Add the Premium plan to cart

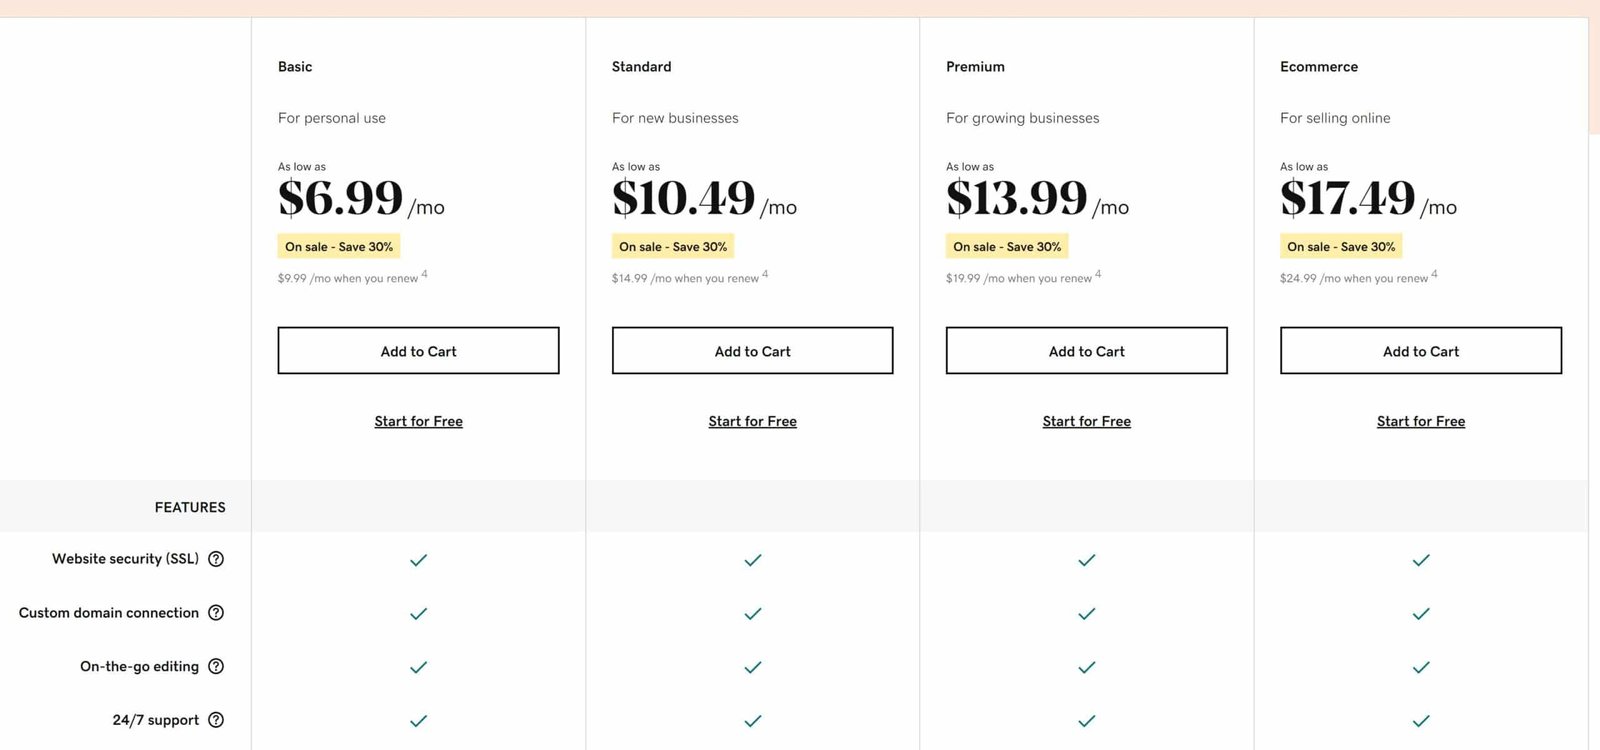[1087, 351]
